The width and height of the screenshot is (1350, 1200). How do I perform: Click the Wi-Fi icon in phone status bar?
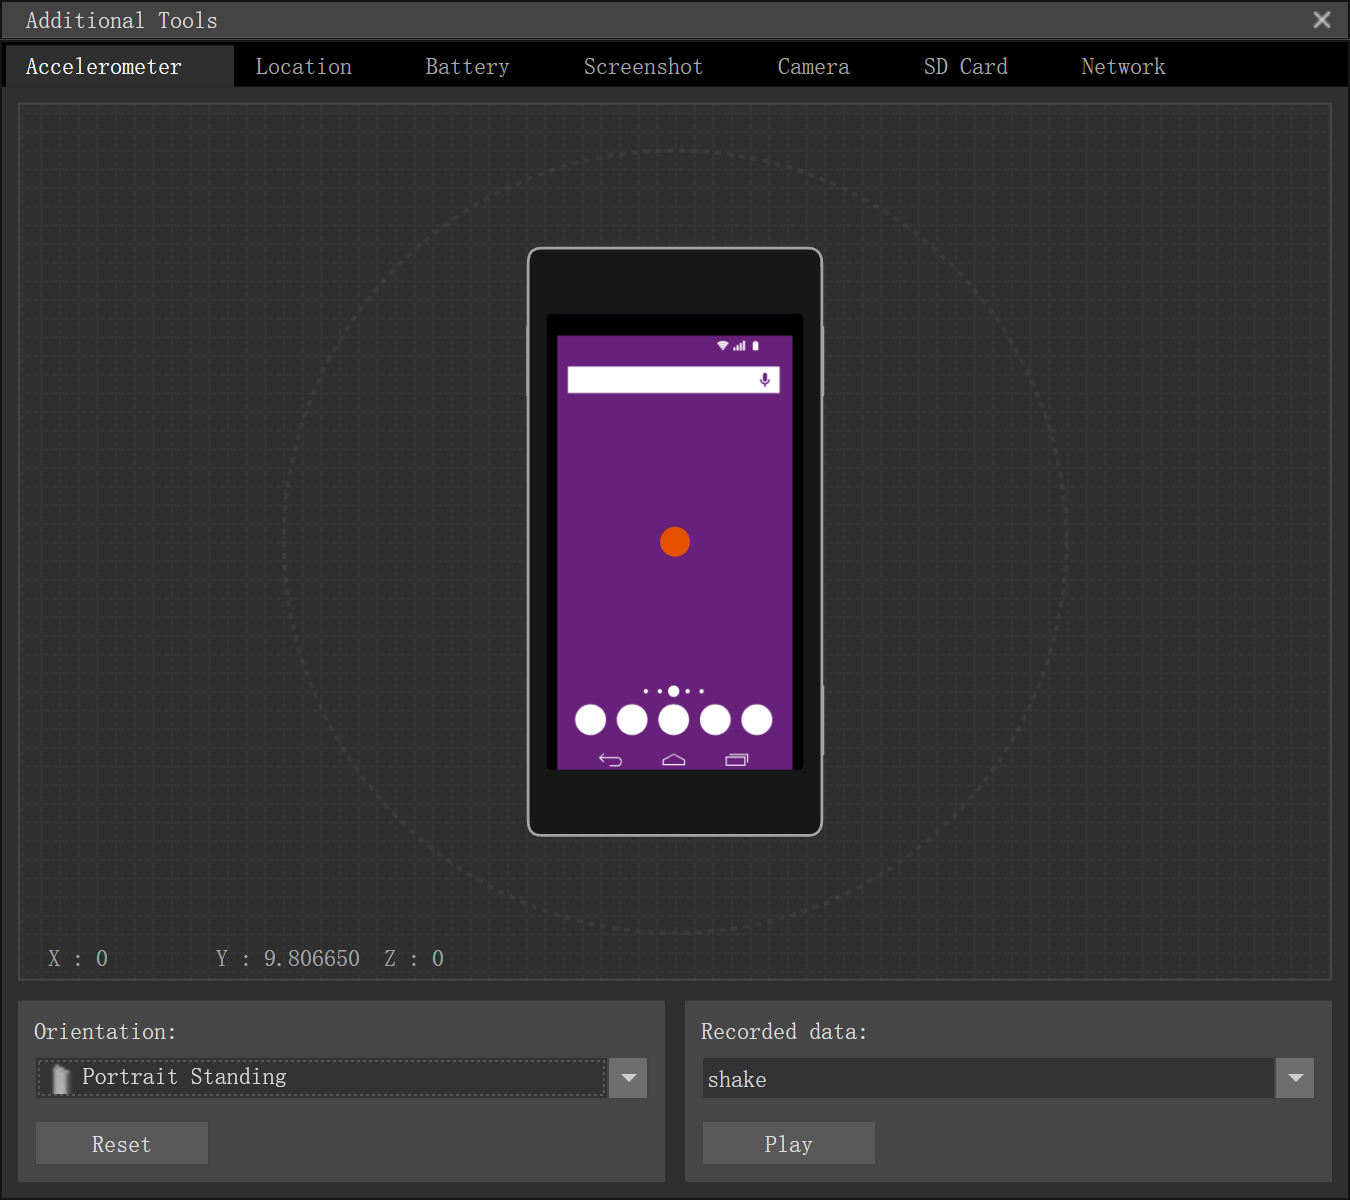[722, 346]
